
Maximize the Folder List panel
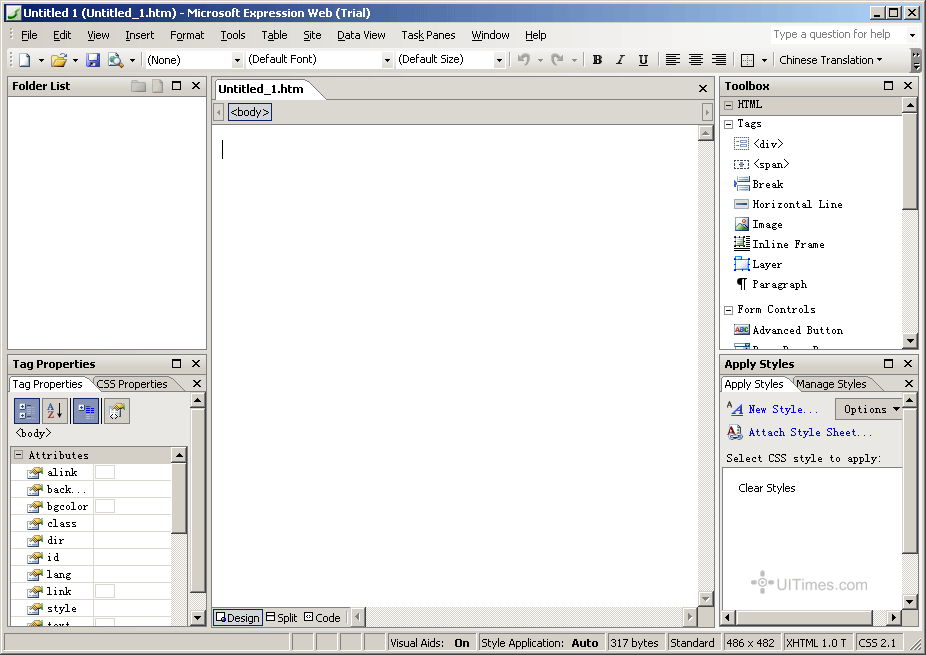[177, 86]
